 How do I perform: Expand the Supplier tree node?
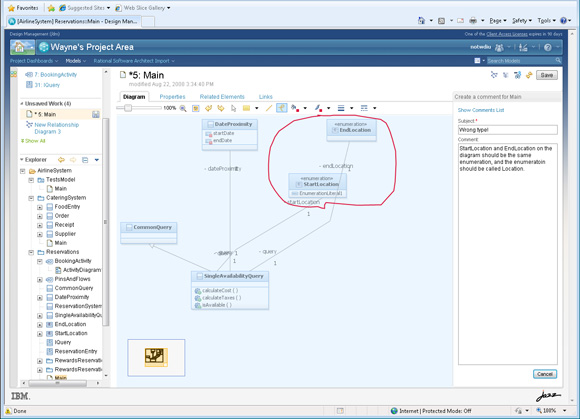pyautogui.click(x=40, y=234)
